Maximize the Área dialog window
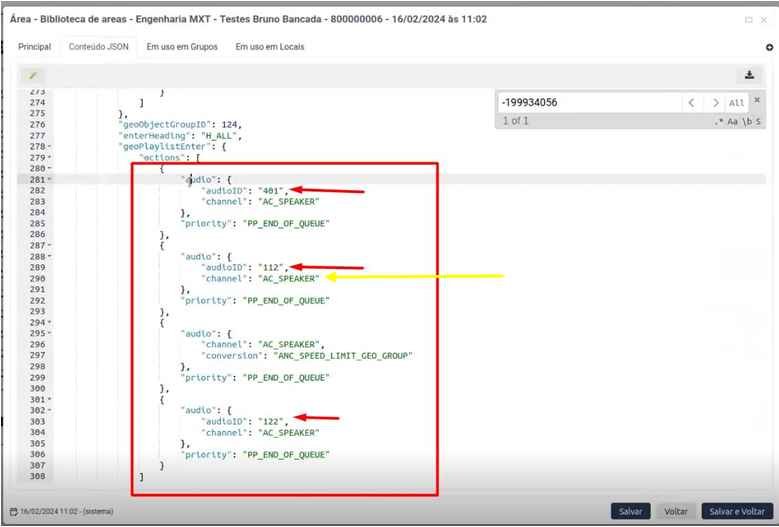The height and width of the screenshot is (527, 779). [750, 19]
